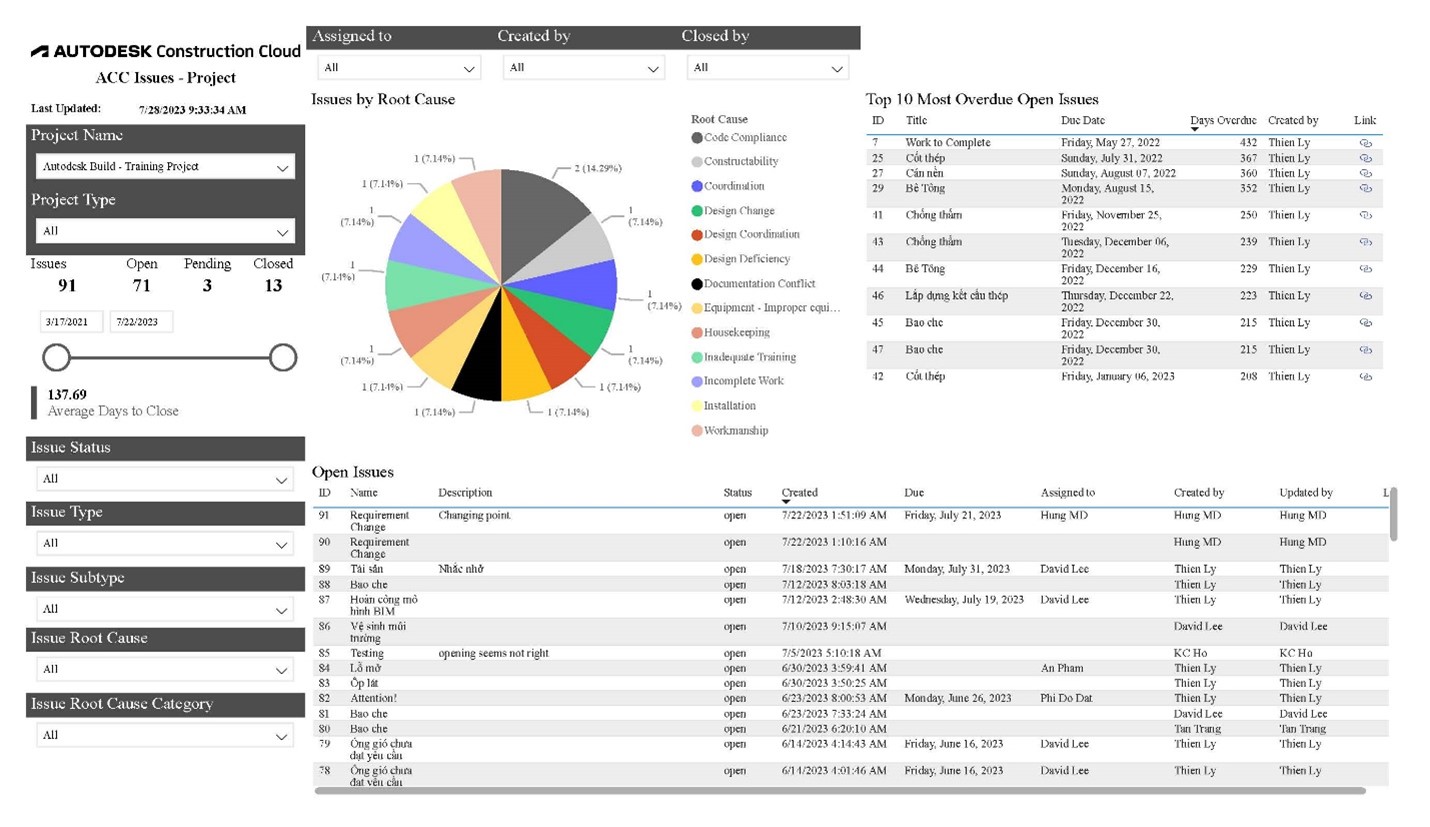
Task: Sort the overdue issues table by Title
Action: (x=916, y=120)
